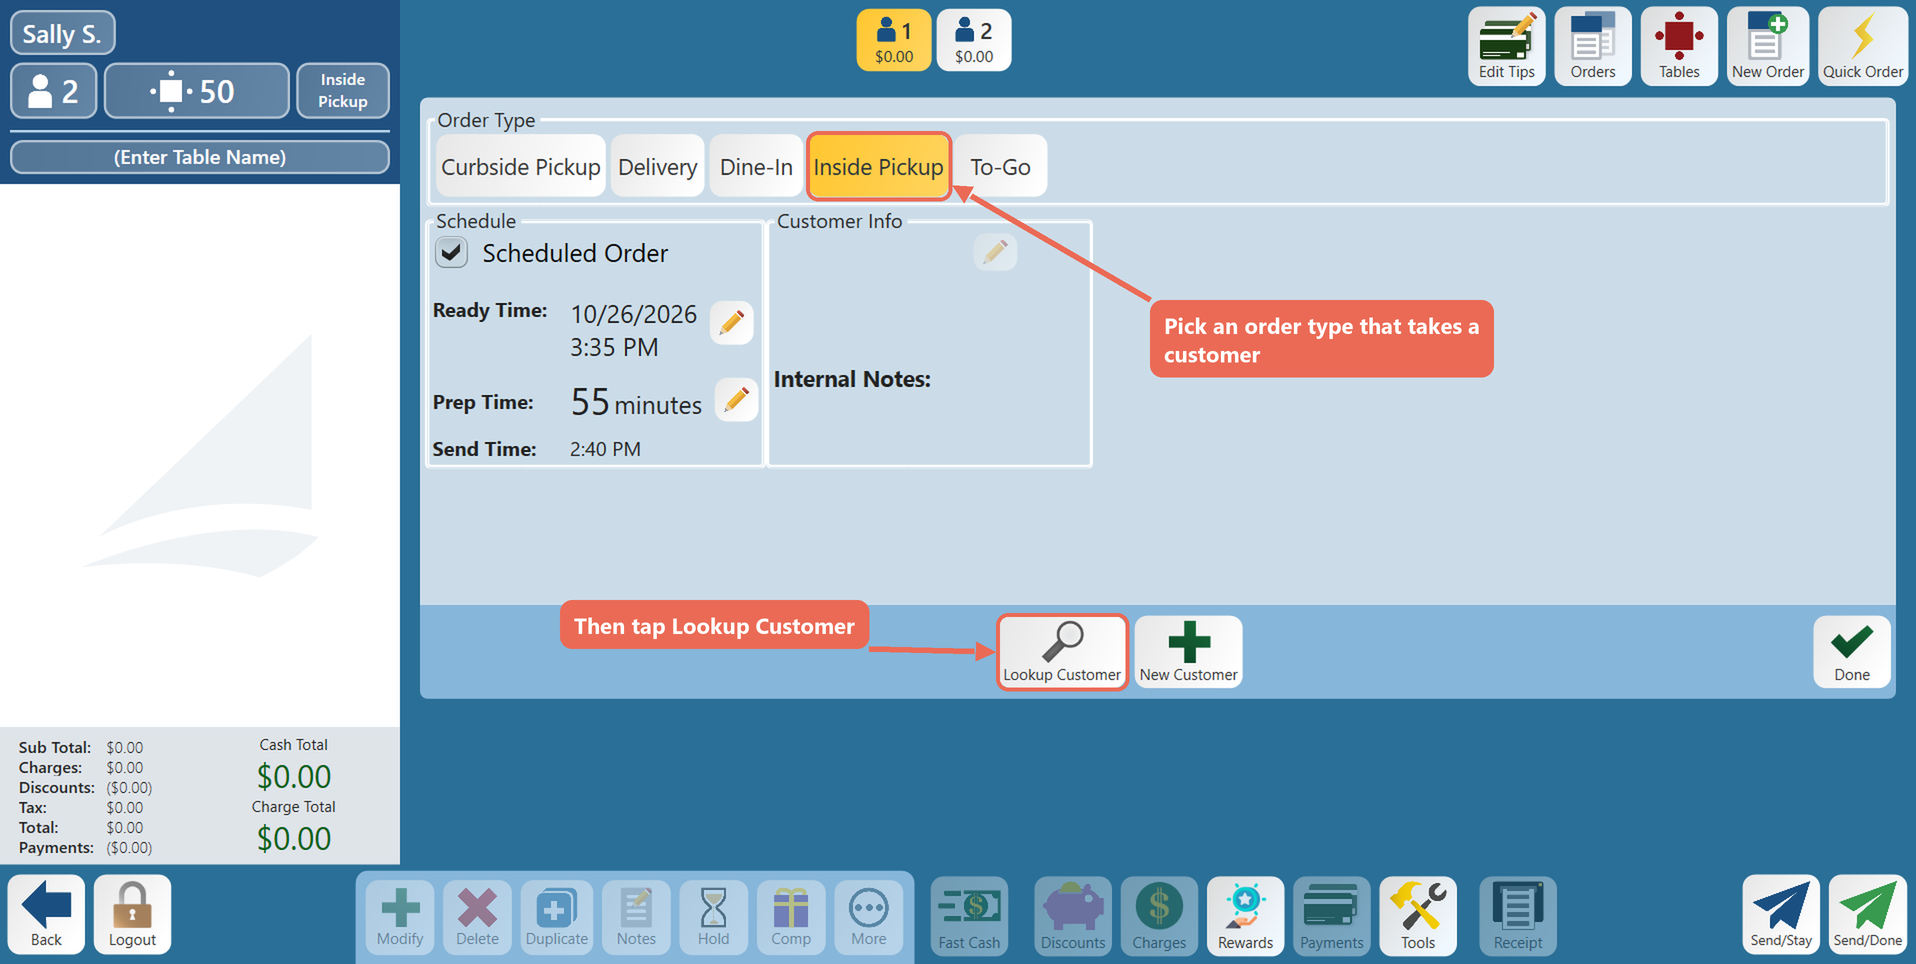
Task: Start a Quick Order
Action: click(1862, 46)
